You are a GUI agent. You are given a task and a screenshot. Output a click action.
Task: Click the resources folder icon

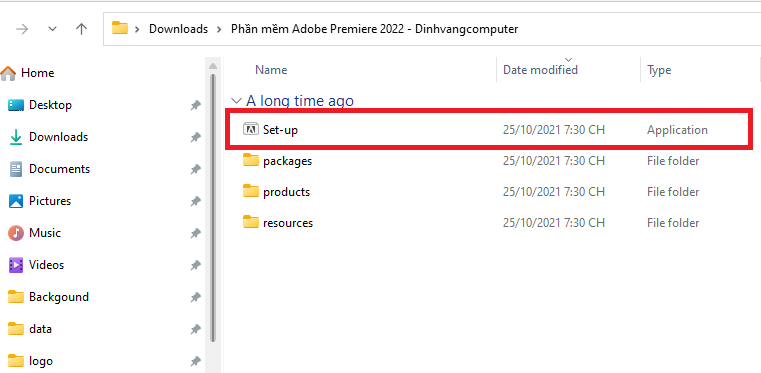[251, 222]
